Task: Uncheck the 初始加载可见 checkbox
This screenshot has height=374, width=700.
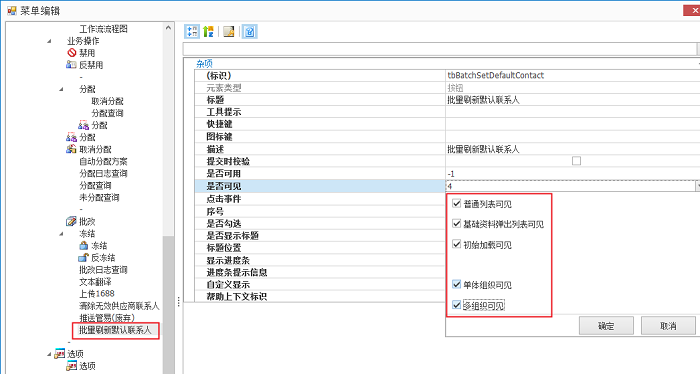Action: (x=456, y=244)
